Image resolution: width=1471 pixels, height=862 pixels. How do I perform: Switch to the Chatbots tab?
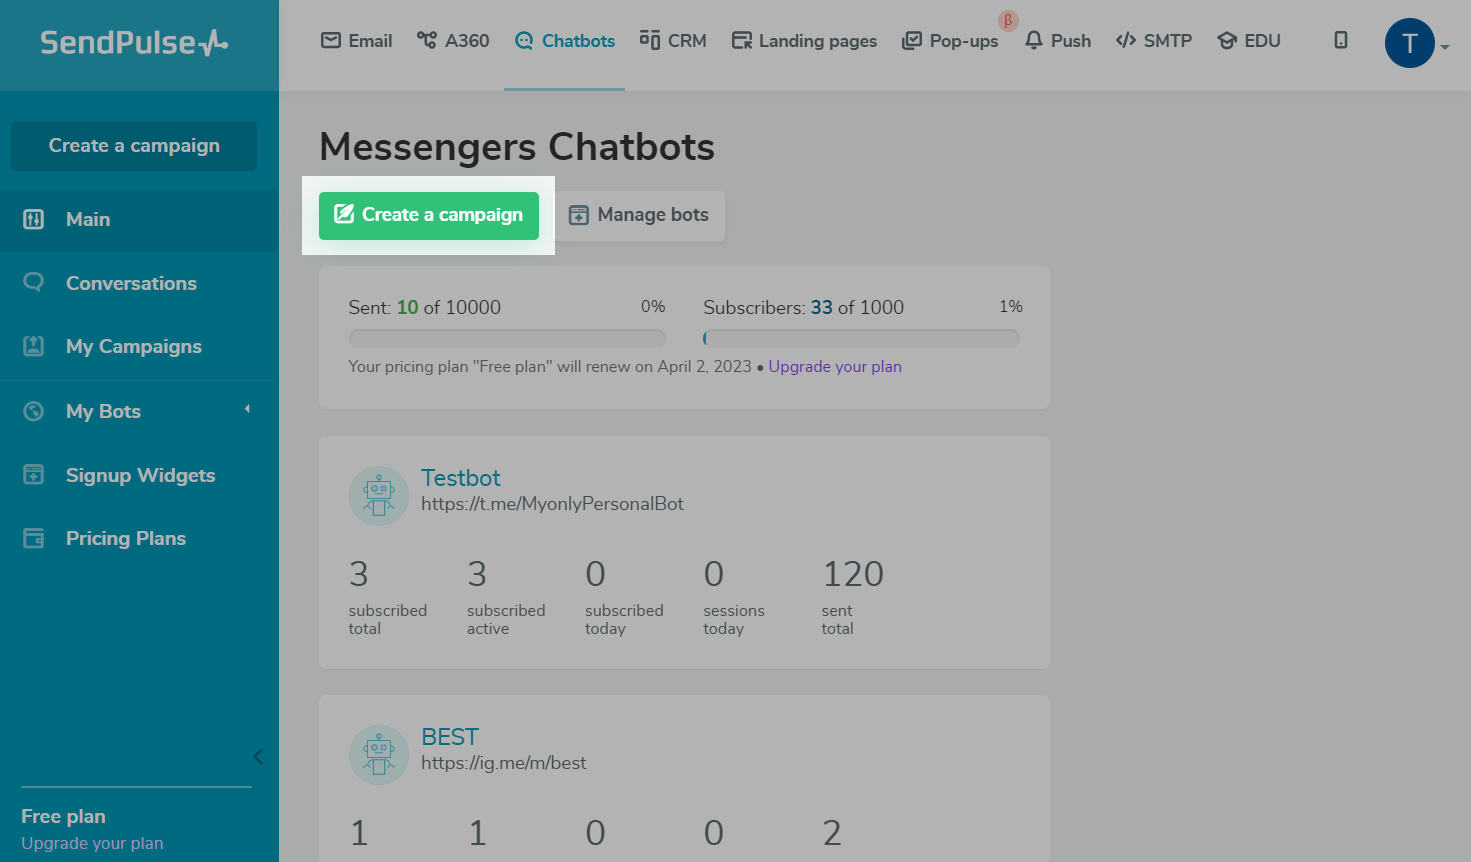(565, 40)
